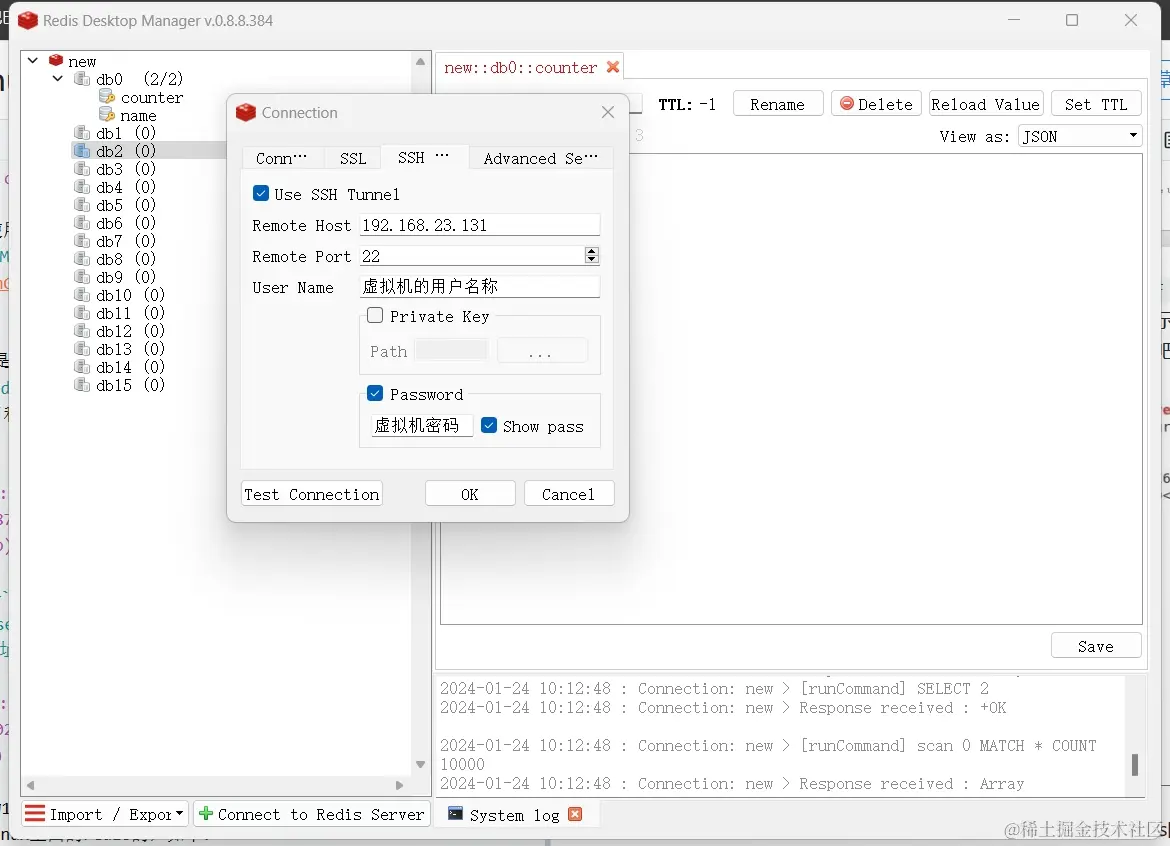Switch to the SSL tab
The image size is (1170, 846).
(x=352, y=157)
